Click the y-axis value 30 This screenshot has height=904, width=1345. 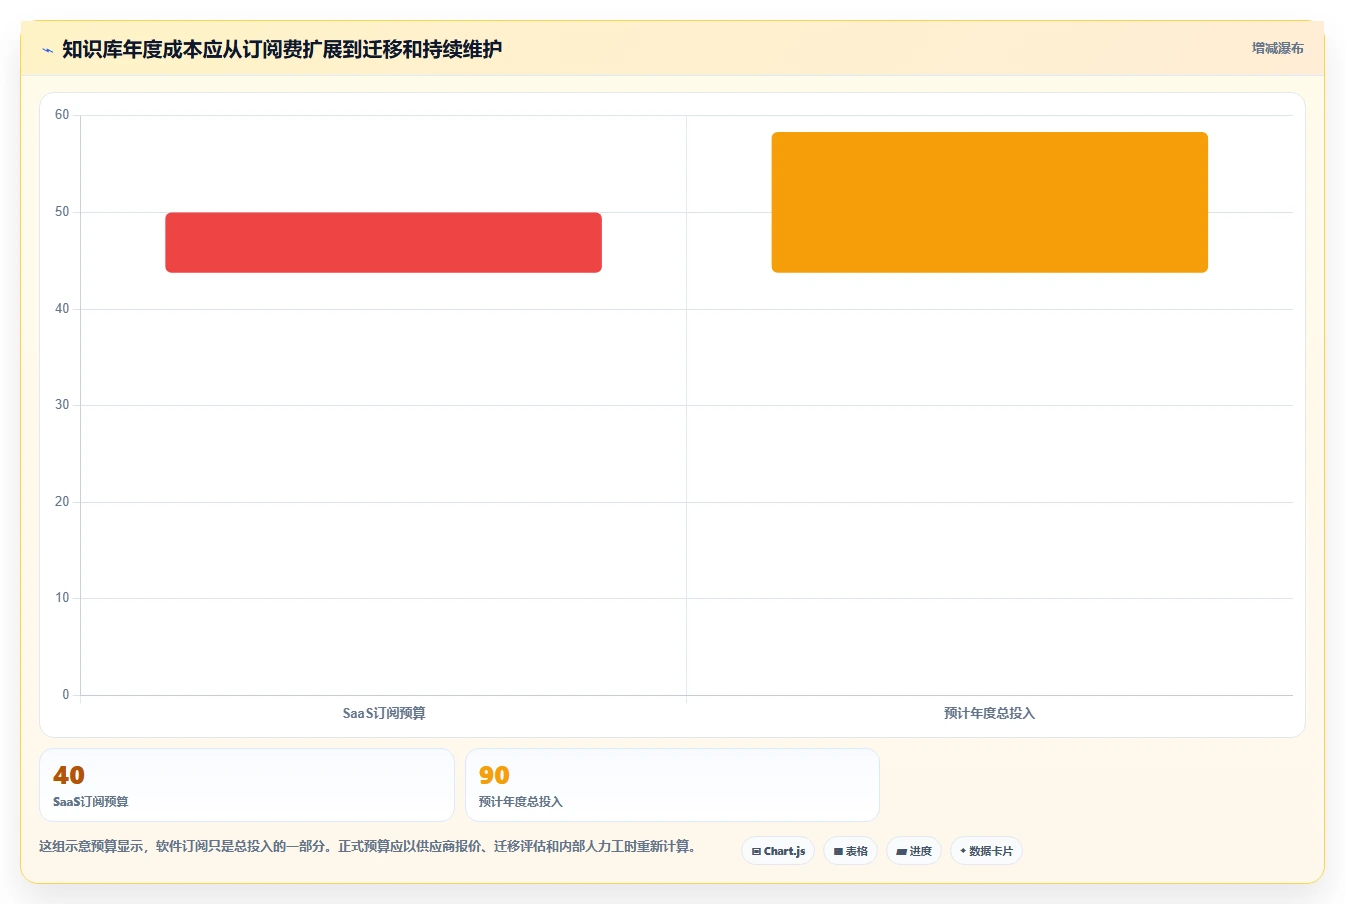[62, 405]
